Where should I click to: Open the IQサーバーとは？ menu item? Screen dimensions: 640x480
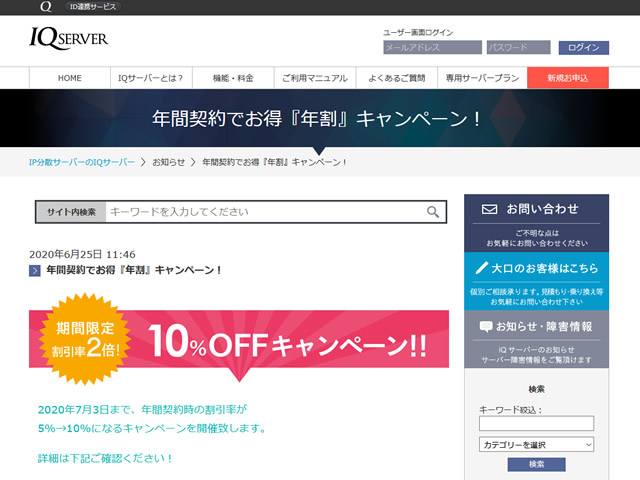point(151,78)
